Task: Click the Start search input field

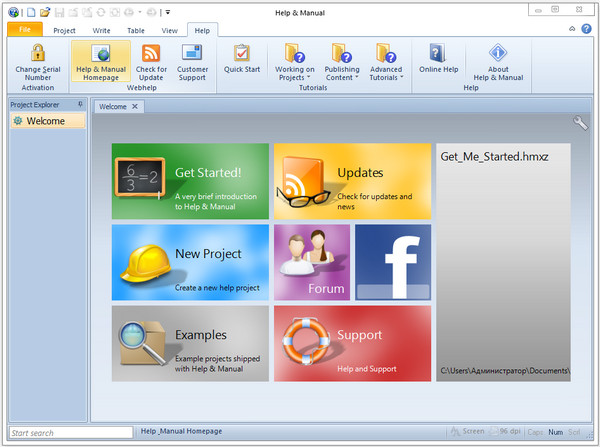Action: coord(69,433)
